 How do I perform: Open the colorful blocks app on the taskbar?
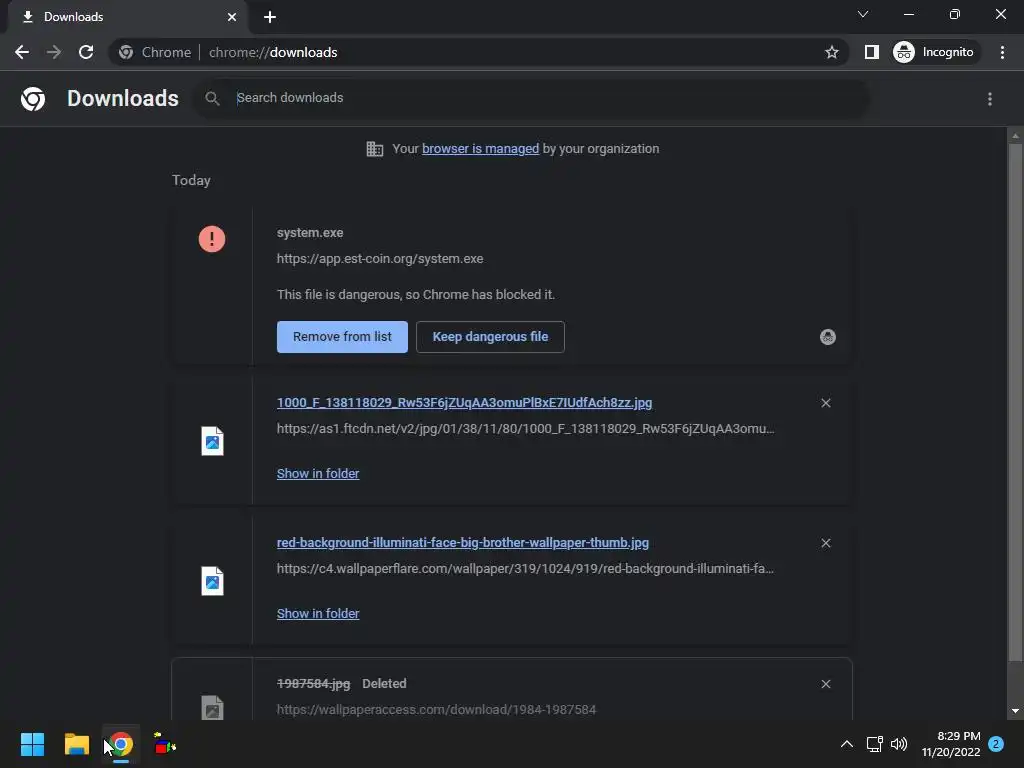pos(165,744)
